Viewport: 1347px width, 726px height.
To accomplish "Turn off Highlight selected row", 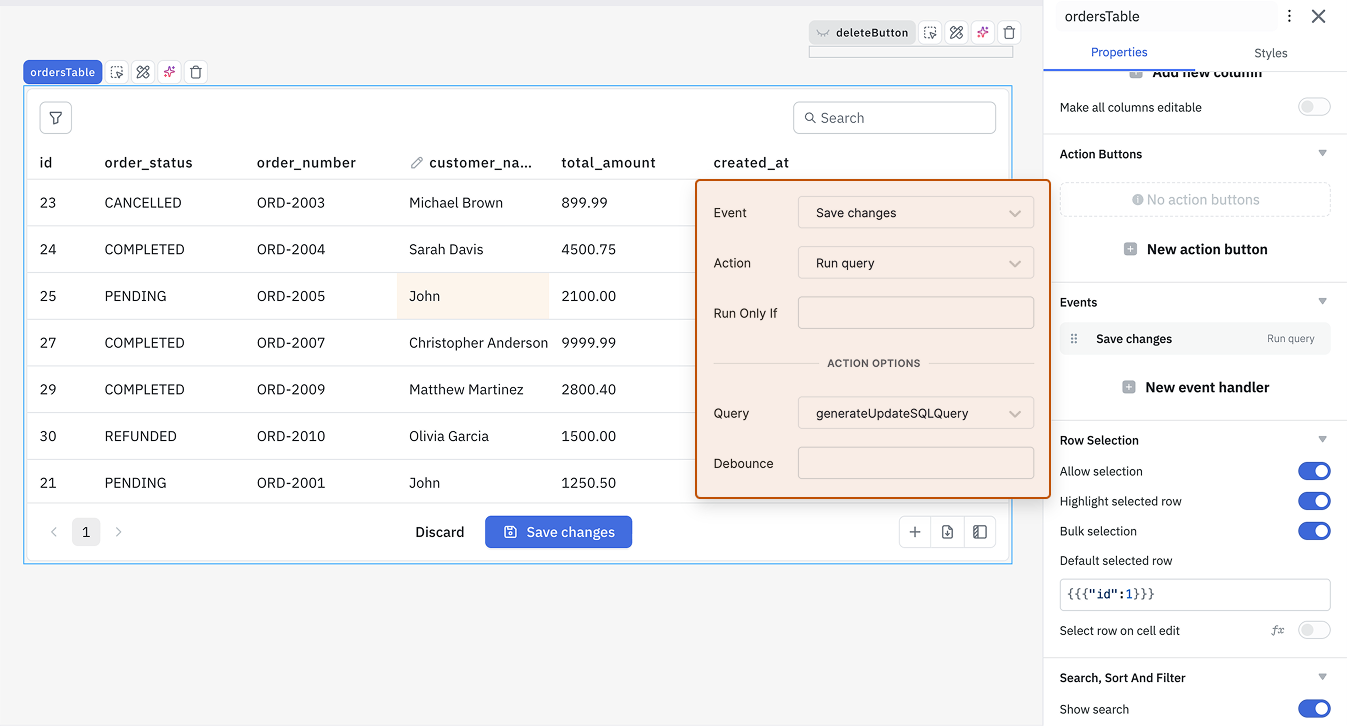I will point(1314,501).
